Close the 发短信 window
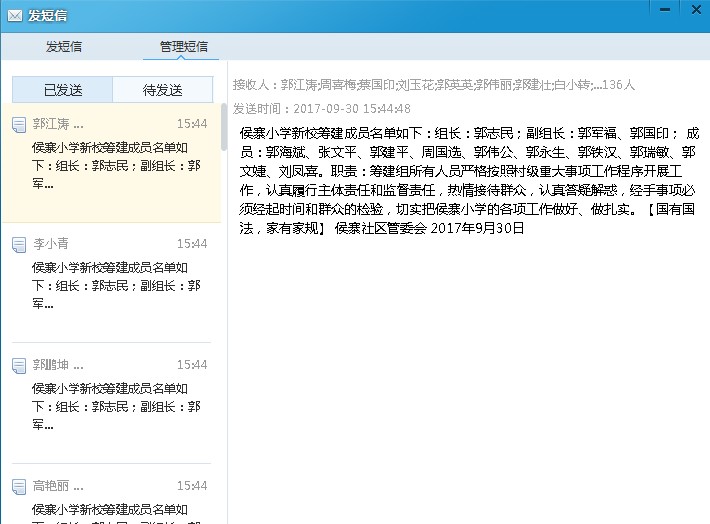This screenshot has height=524, width=710. pos(696,9)
